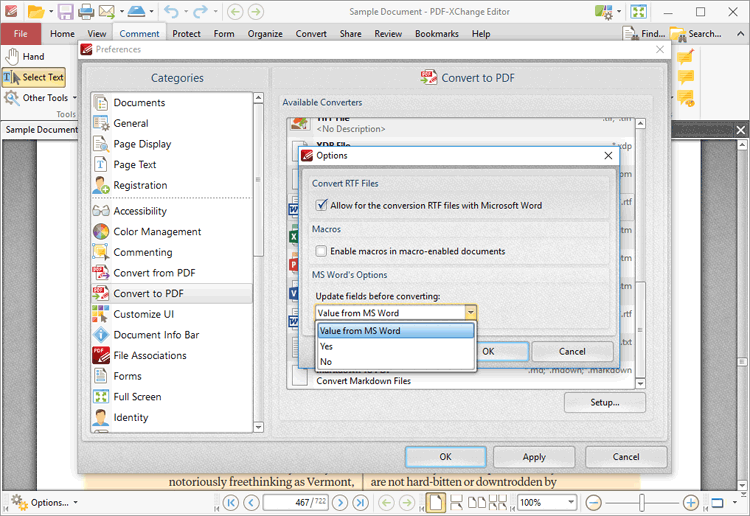Open the Bookmarks tab
750x516 pixels.
(437, 33)
